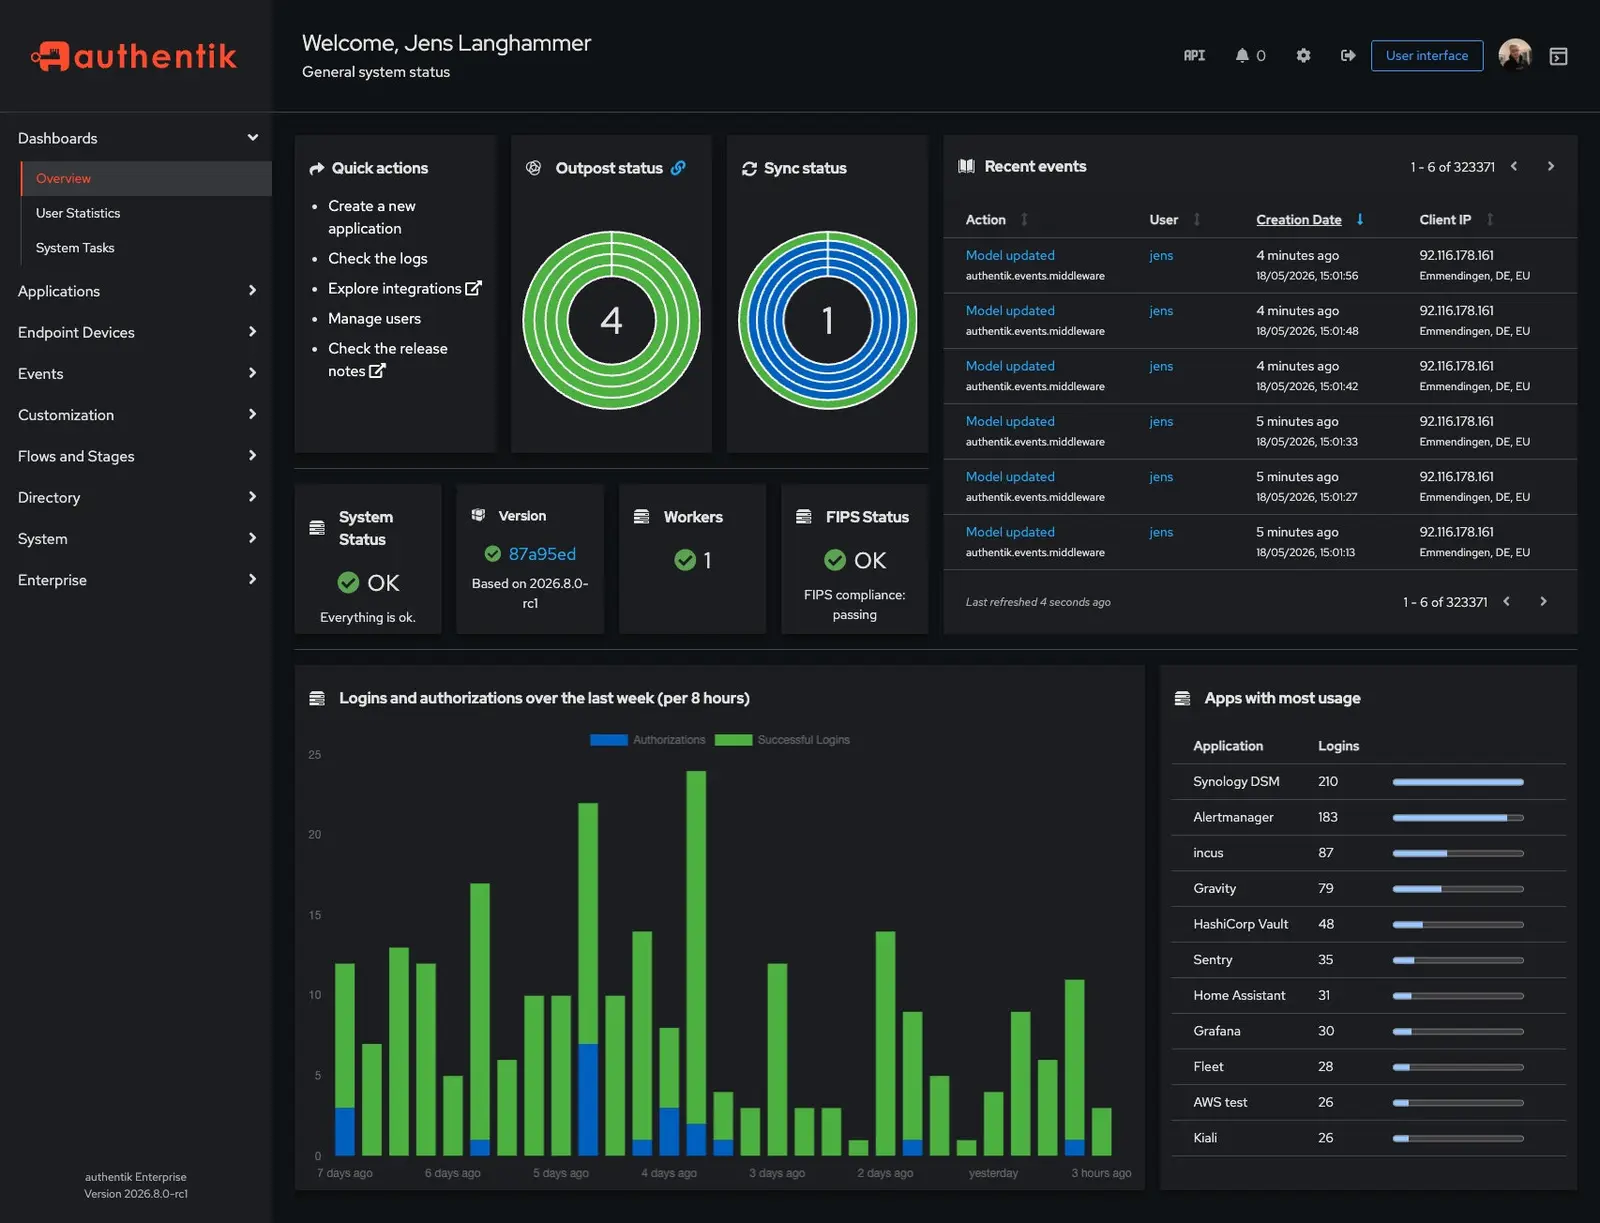Open version 87a95ed link
Viewport: 1600px width, 1223px height.
click(x=541, y=554)
